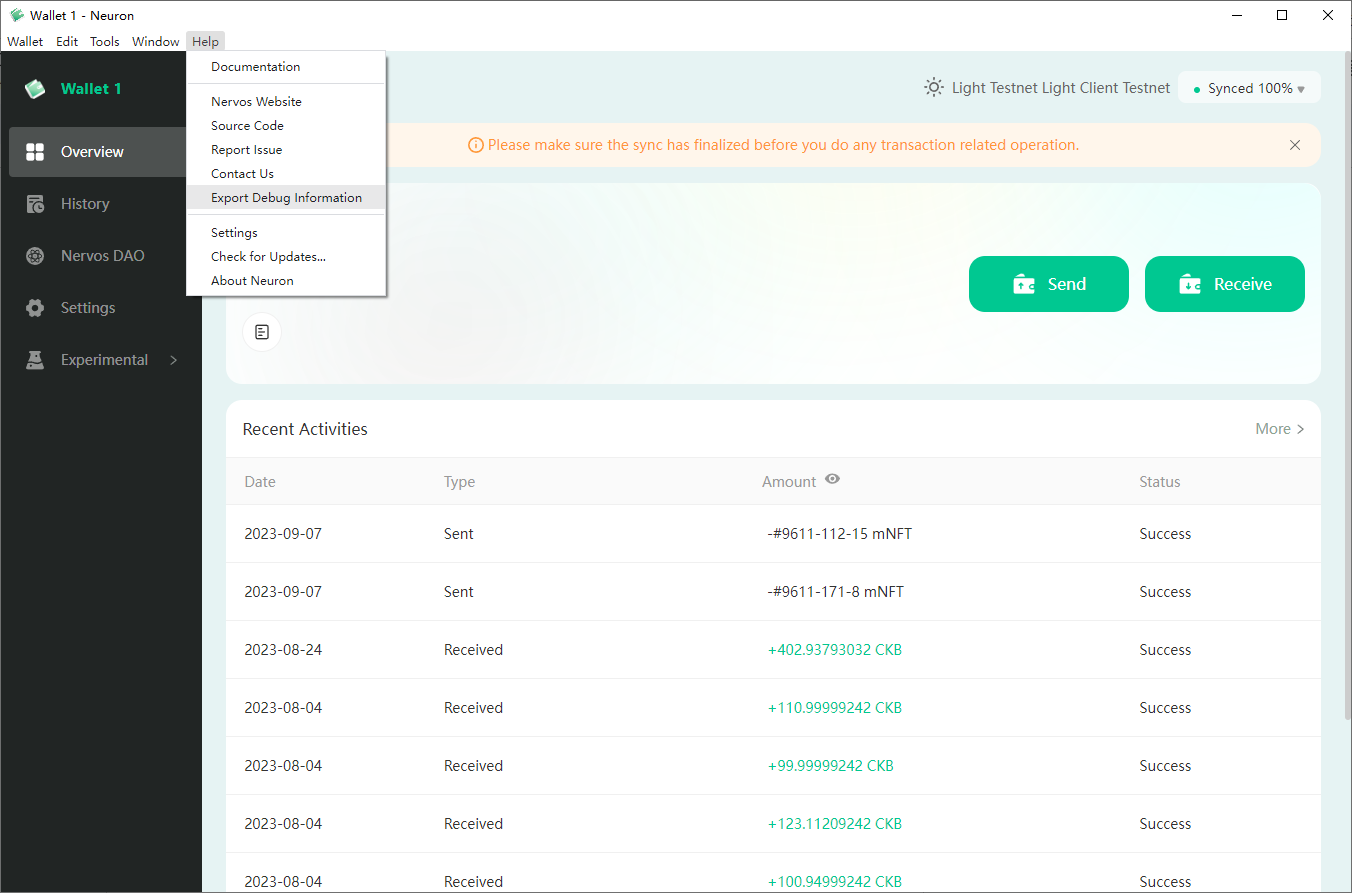Select Export Debug Information from Help menu

286,197
